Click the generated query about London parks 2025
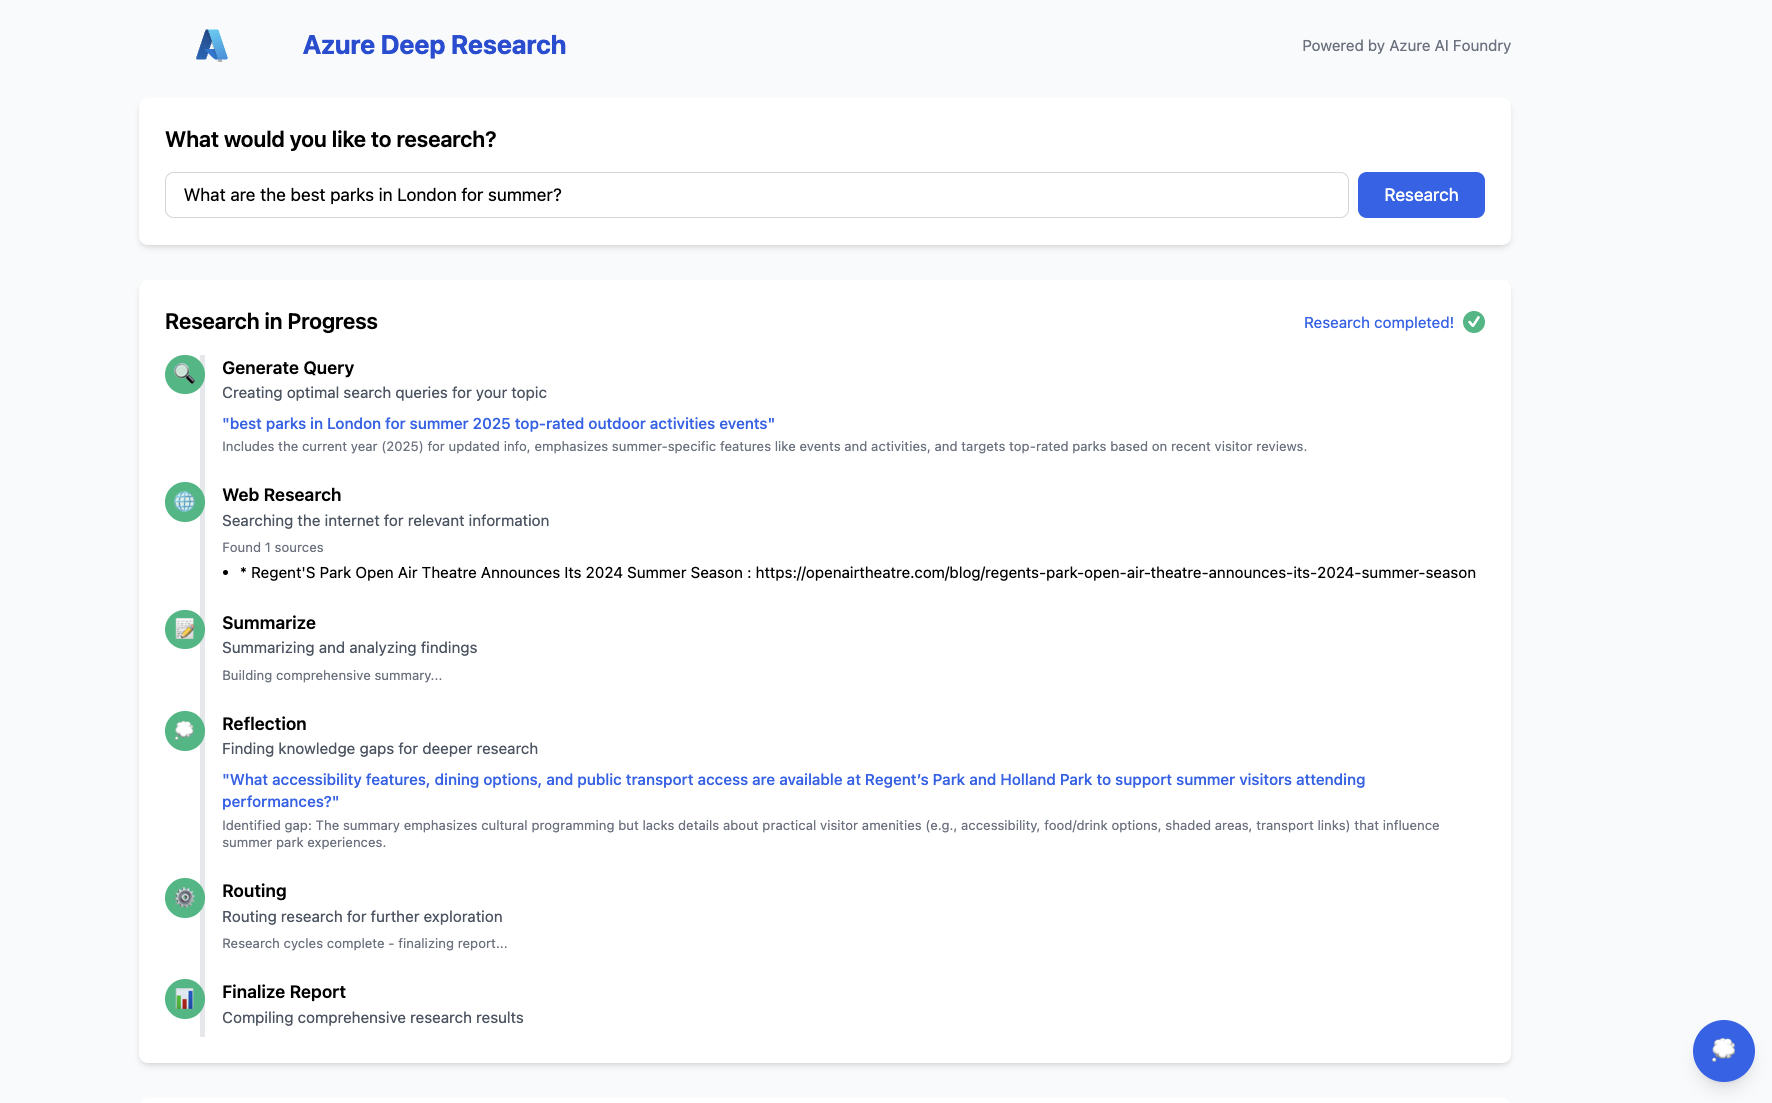The width and height of the screenshot is (1772, 1103). [498, 424]
